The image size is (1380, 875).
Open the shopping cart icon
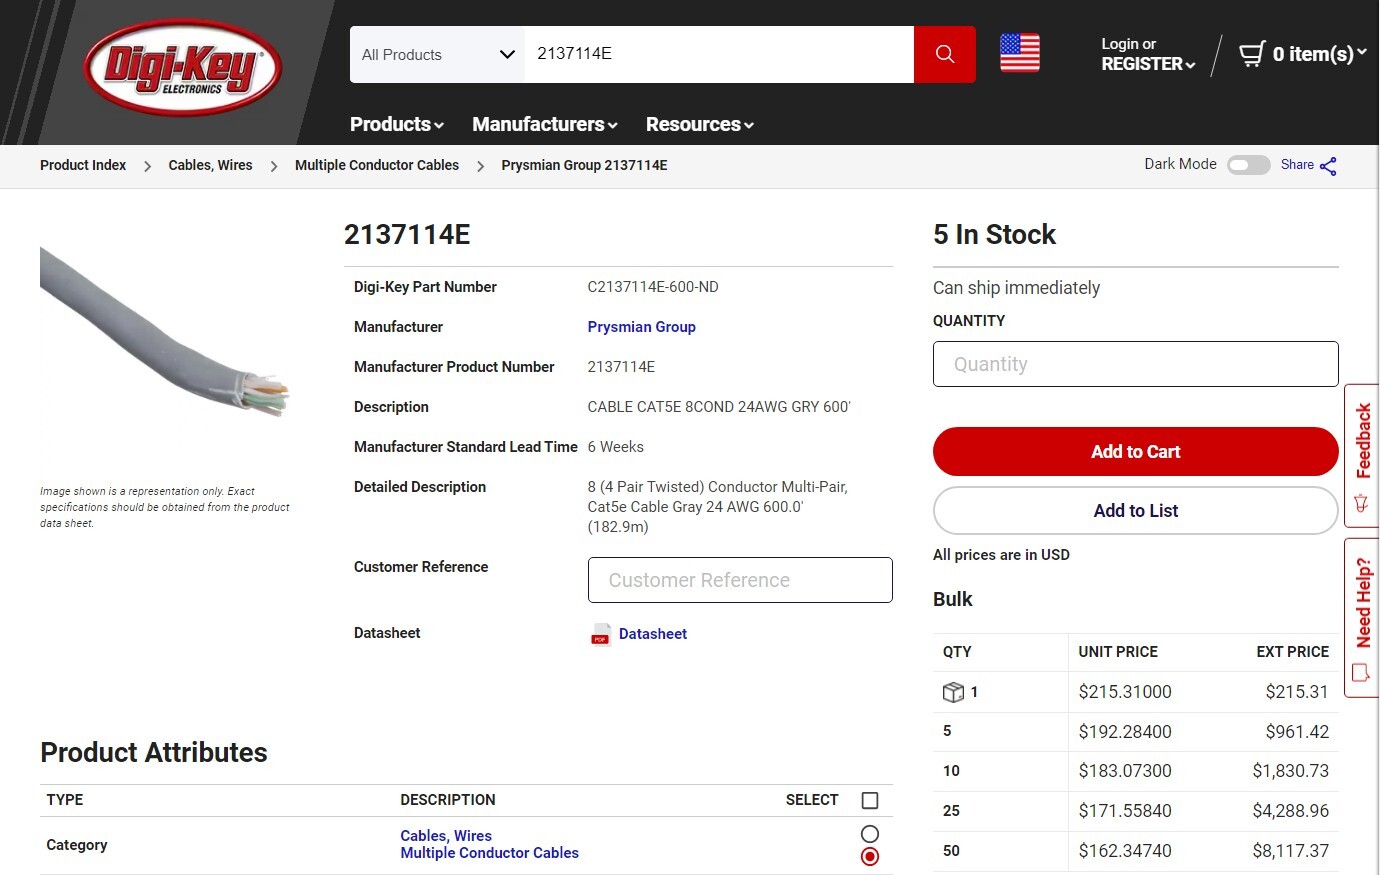click(x=1252, y=54)
